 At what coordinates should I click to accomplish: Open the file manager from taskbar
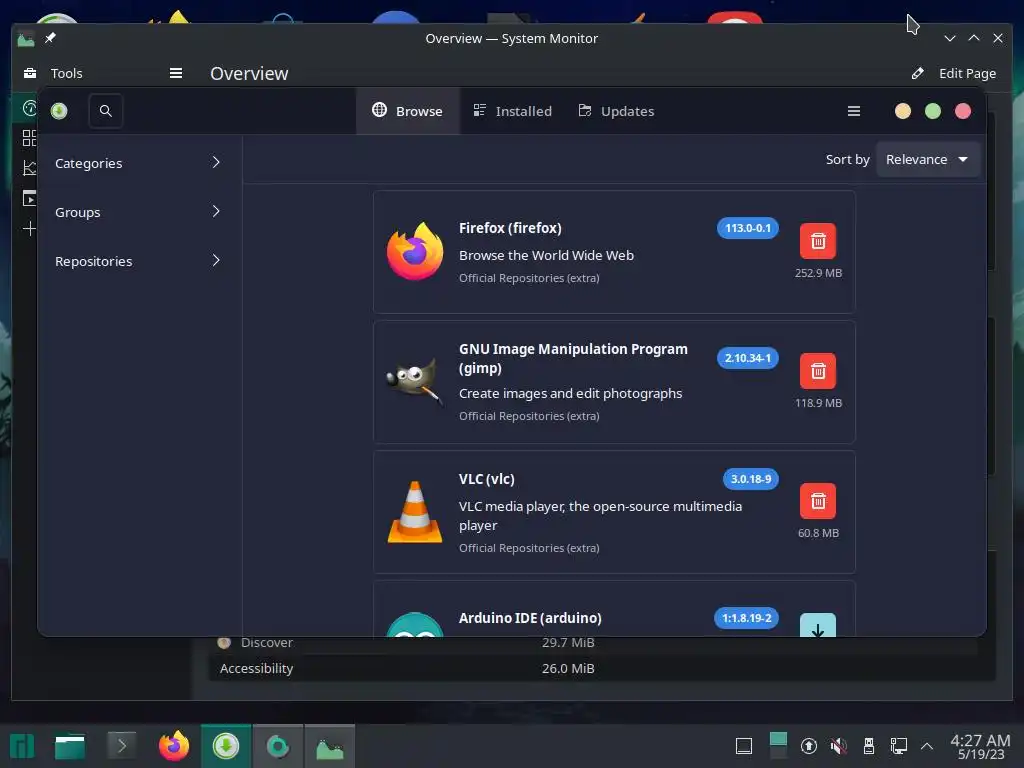pyautogui.click(x=70, y=746)
